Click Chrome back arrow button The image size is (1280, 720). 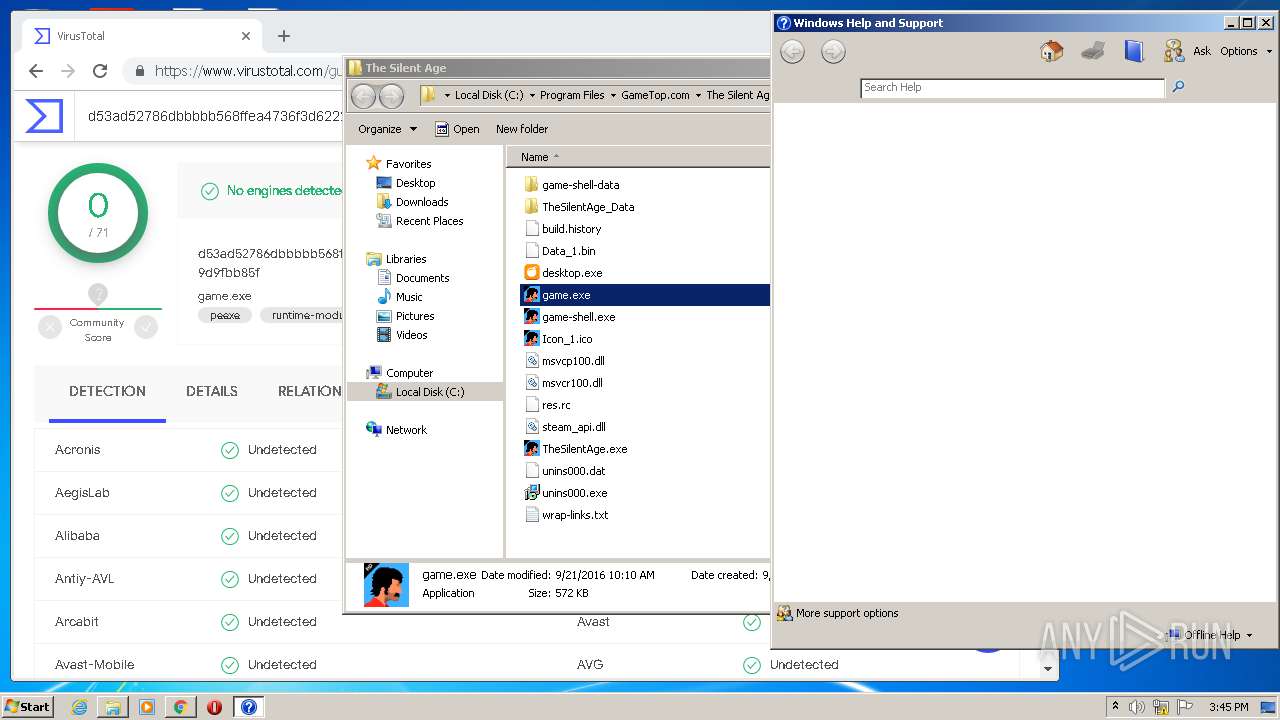click(x=36, y=71)
